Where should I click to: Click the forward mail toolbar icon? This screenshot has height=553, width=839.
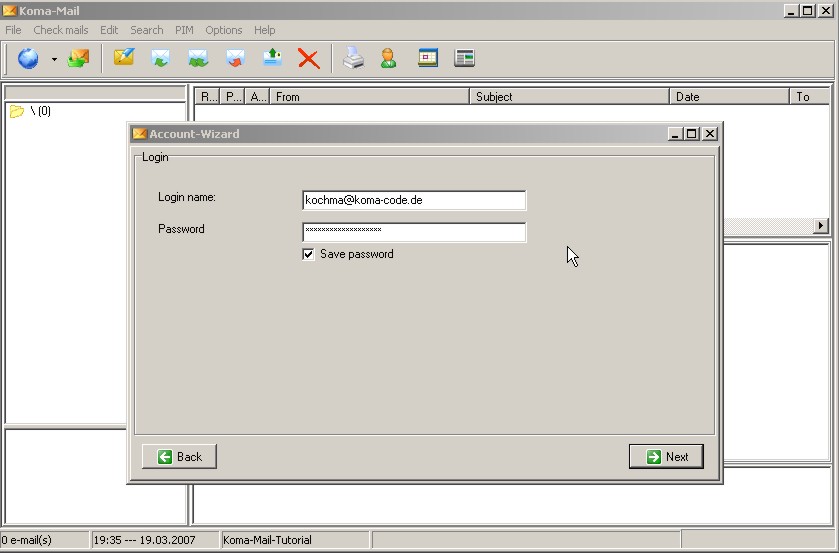point(235,58)
